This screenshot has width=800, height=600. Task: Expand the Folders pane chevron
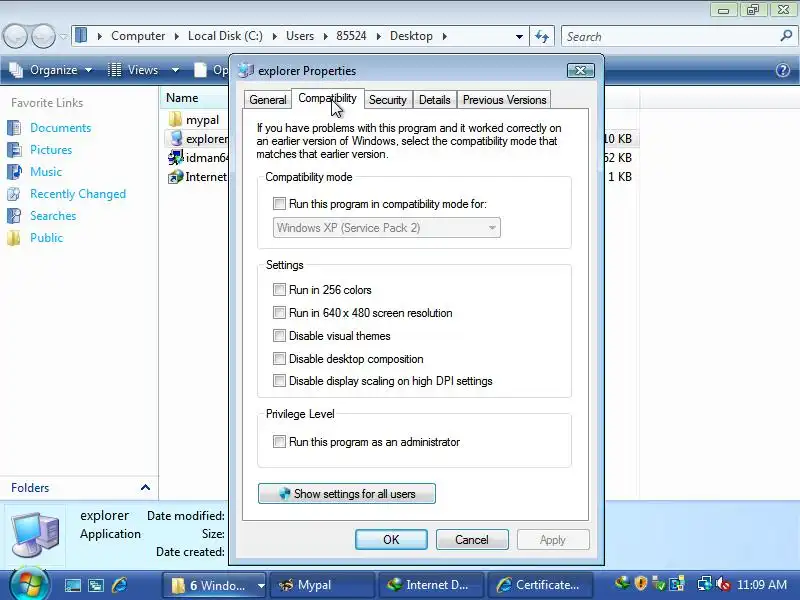[x=145, y=487]
